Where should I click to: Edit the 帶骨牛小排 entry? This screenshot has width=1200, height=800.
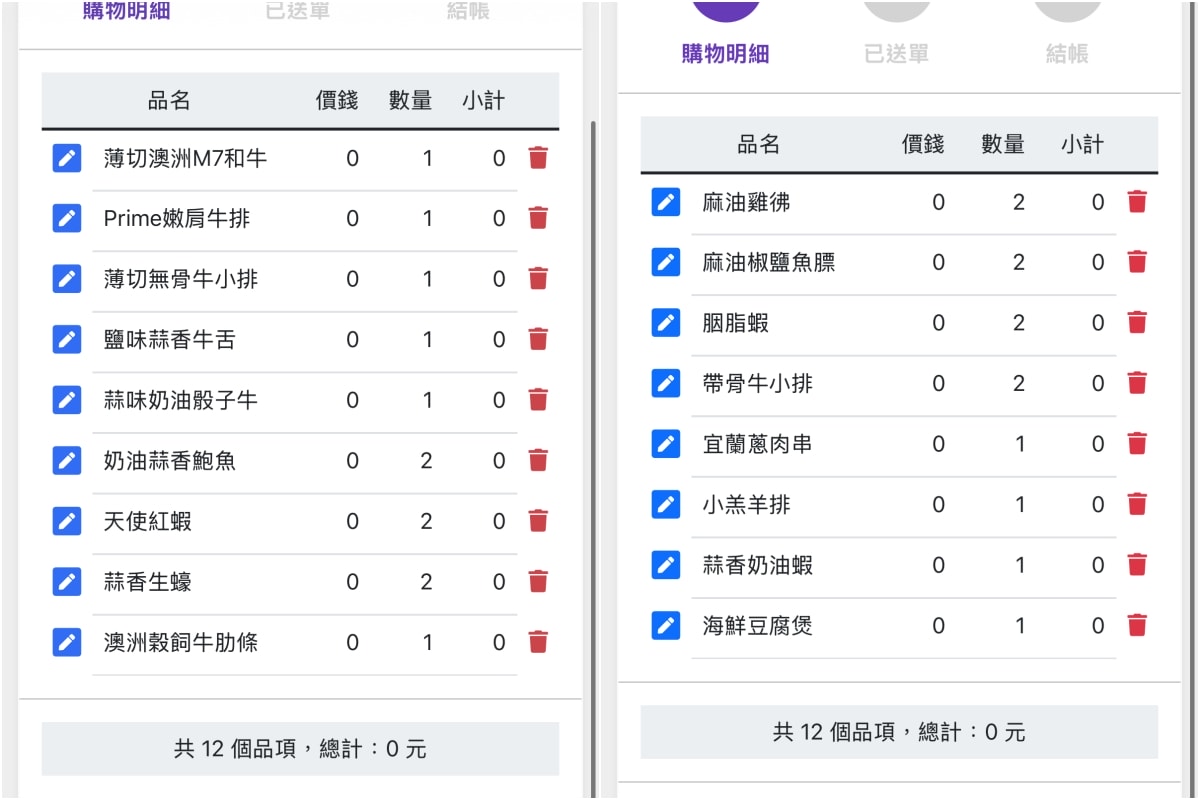coord(666,383)
